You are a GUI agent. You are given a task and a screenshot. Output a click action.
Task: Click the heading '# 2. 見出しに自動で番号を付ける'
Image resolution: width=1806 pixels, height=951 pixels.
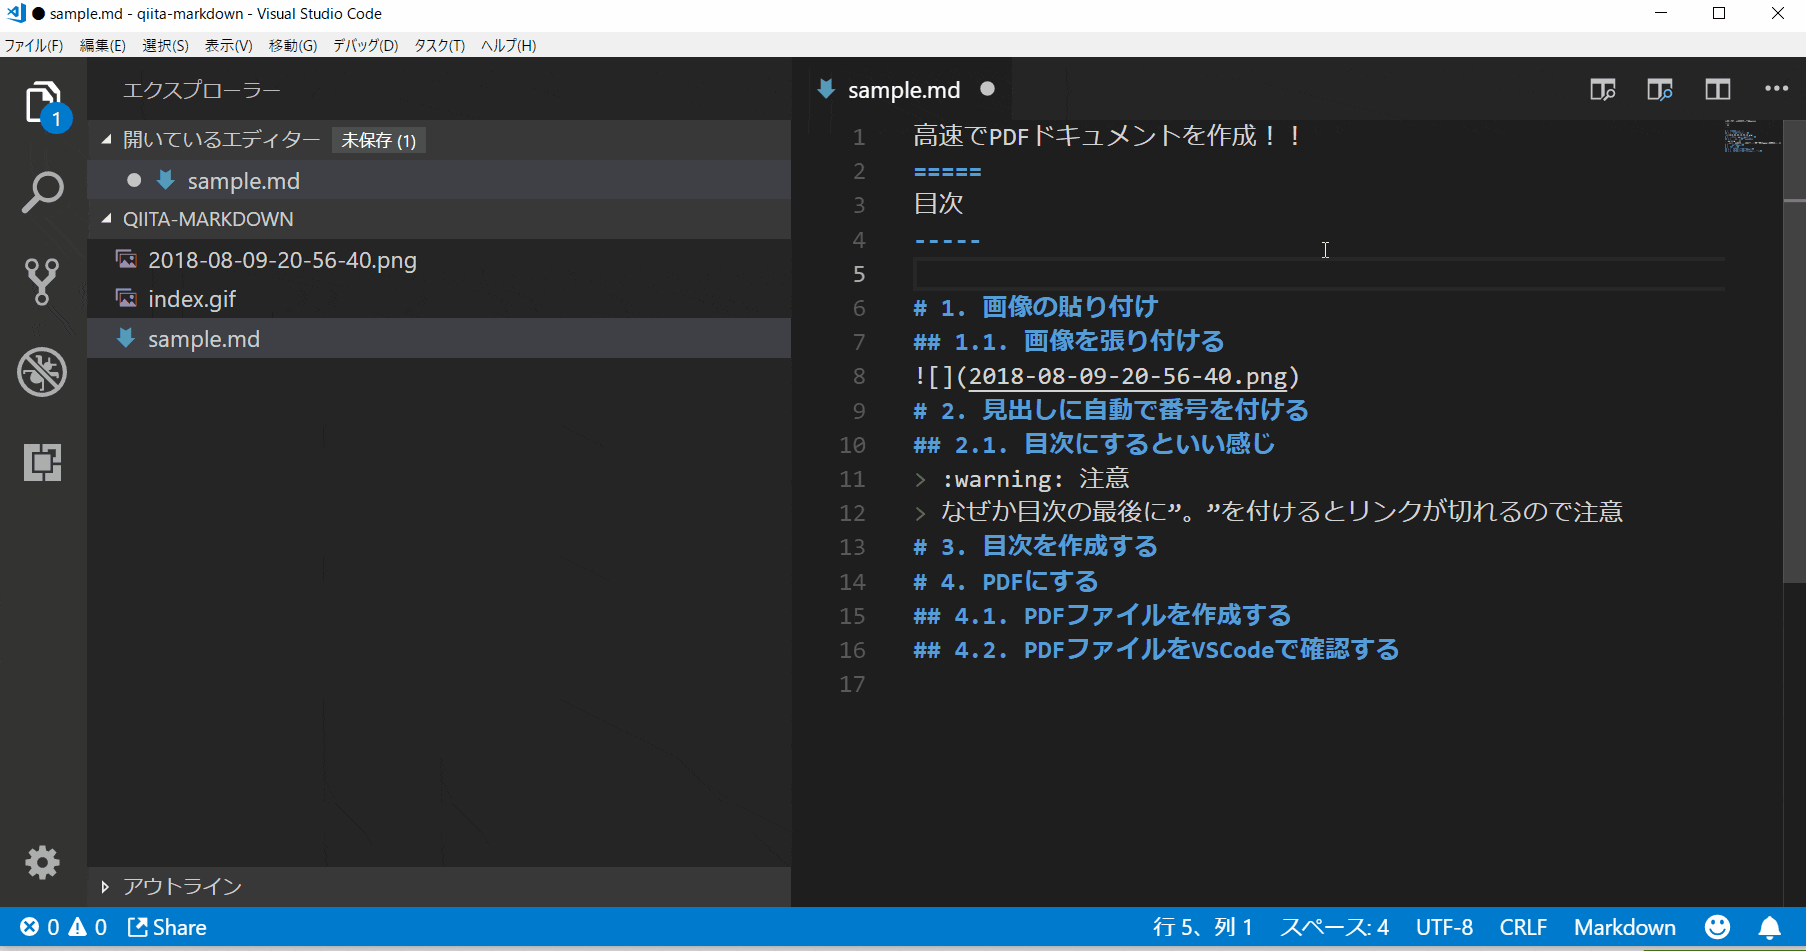(1110, 410)
